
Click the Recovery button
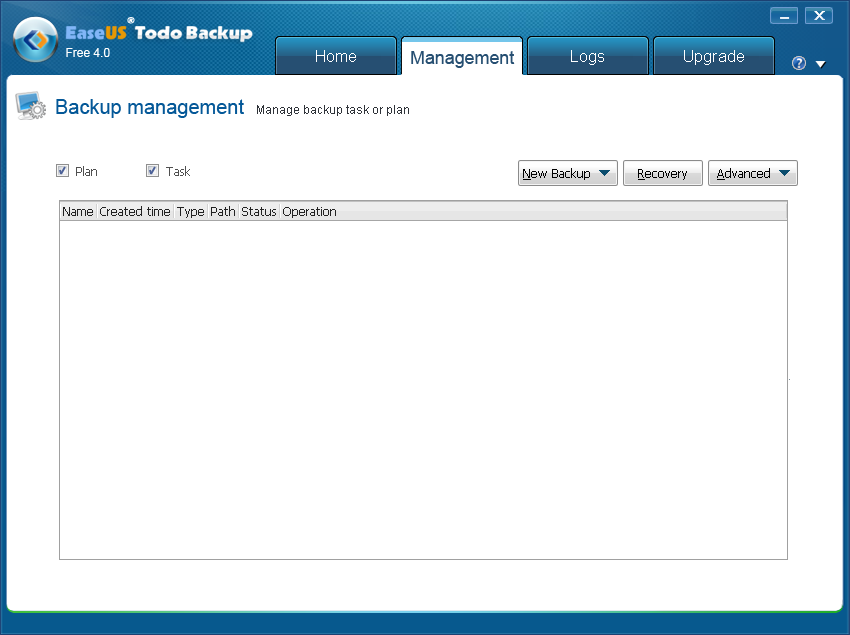(x=662, y=173)
